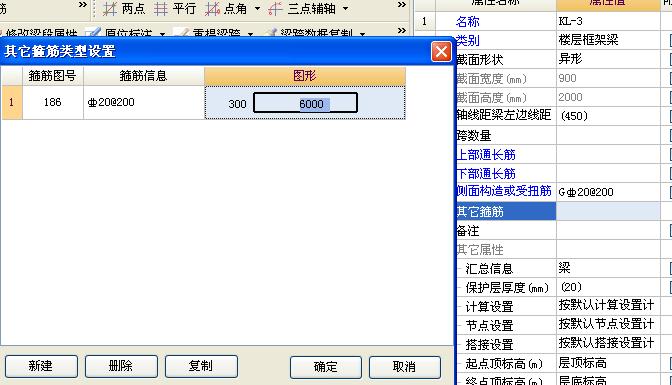Click the 截面形状 property label

click(480, 60)
